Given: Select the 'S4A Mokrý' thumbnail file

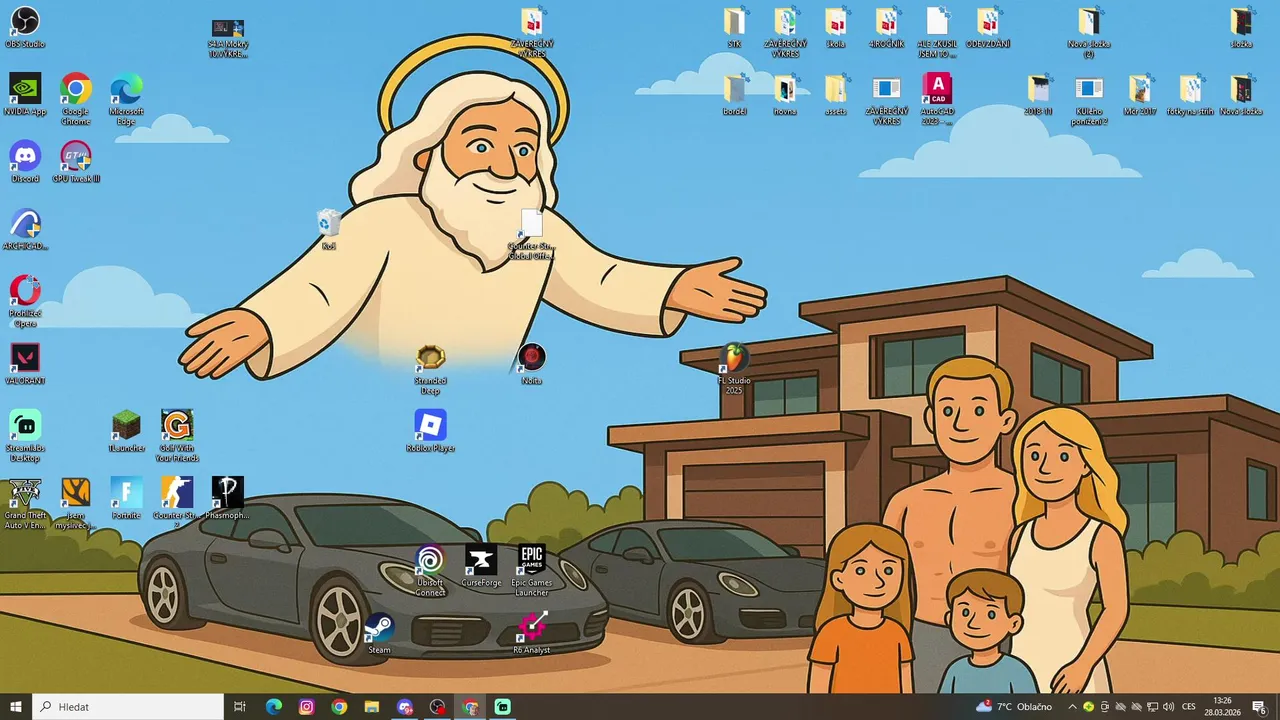Looking at the screenshot, I should click(x=227, y=37).
